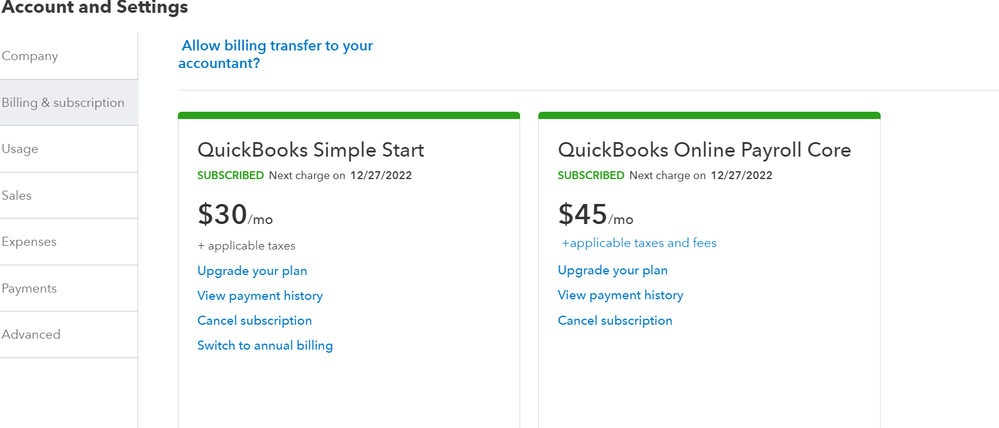Click the $45/mo price text
Viewport: 999px width, 428px height.
[x=595, y=215]
